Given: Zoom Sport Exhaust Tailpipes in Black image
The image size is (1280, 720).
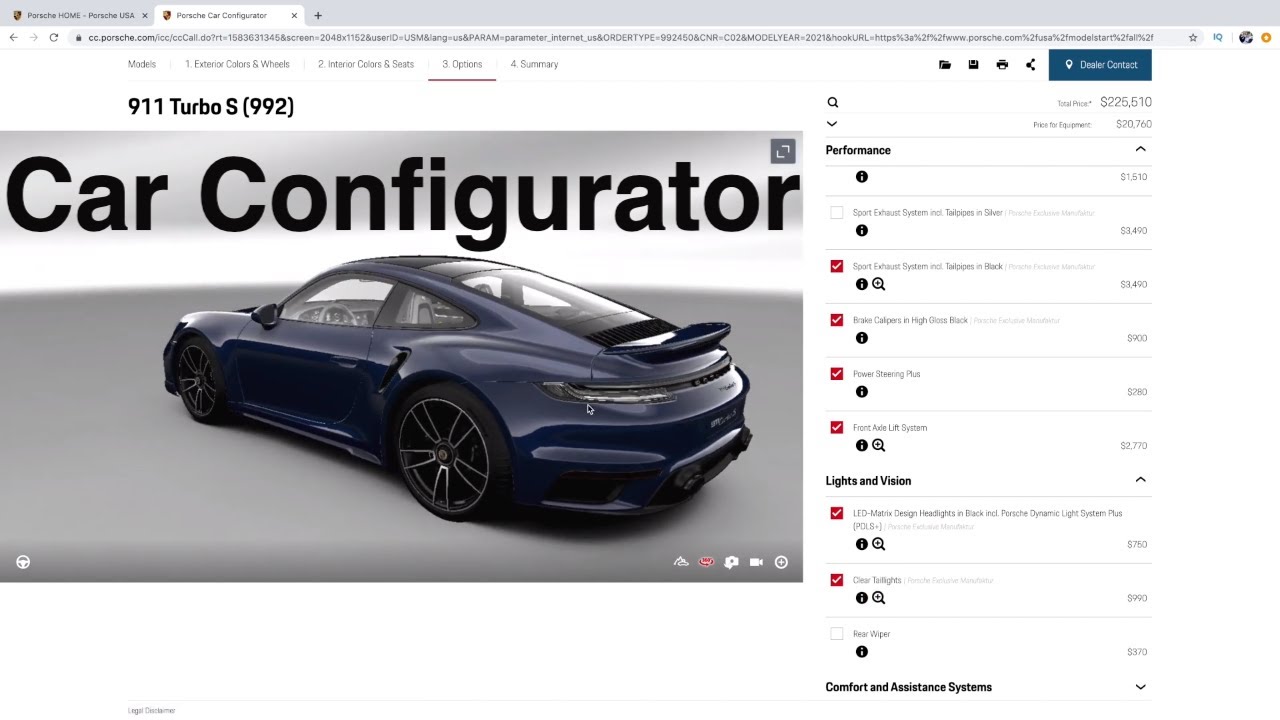Looking at the screenshot, I should [x=879, y=284].
